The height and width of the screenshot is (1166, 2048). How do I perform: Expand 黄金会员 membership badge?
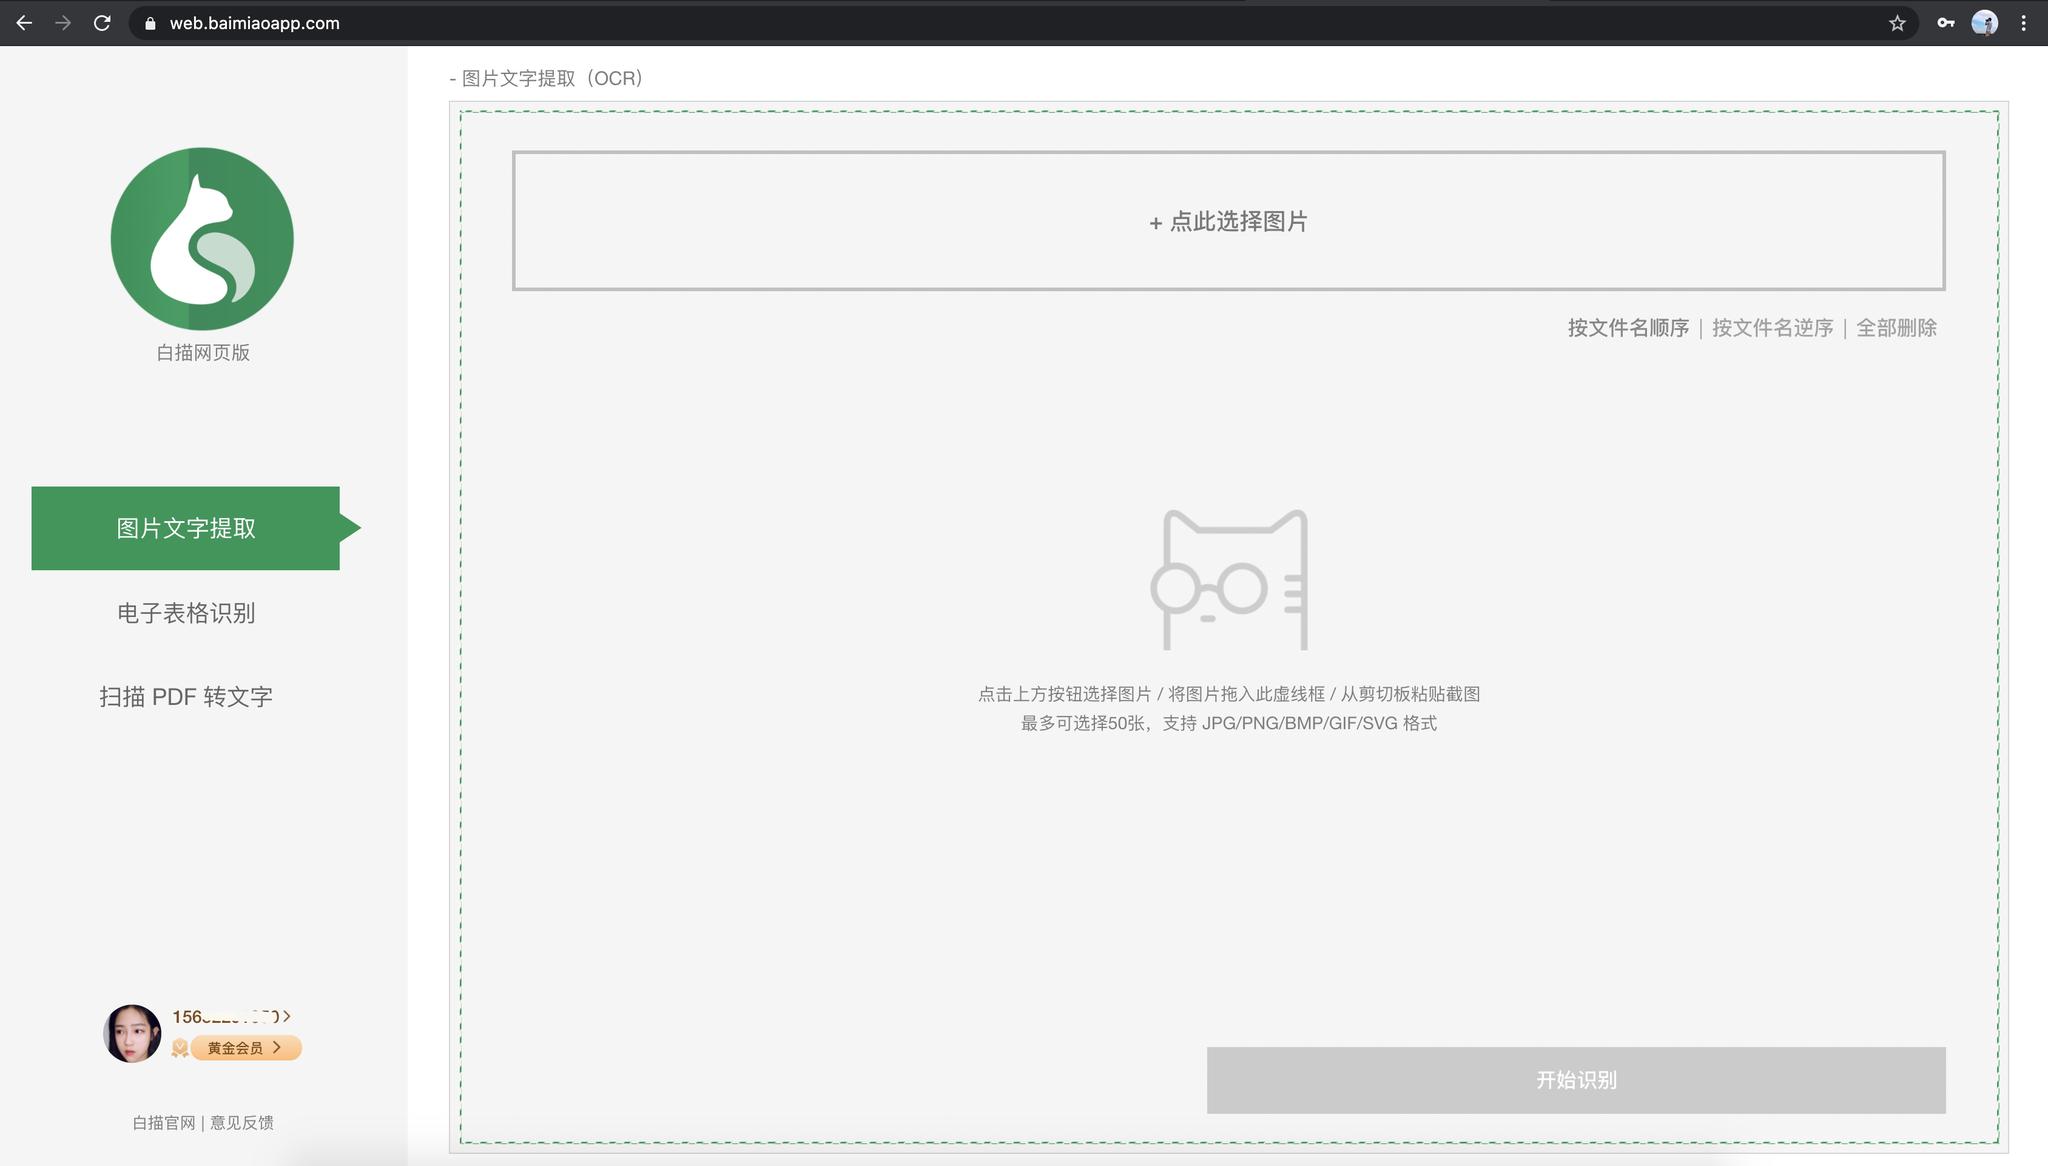[x=246, y=1048]
